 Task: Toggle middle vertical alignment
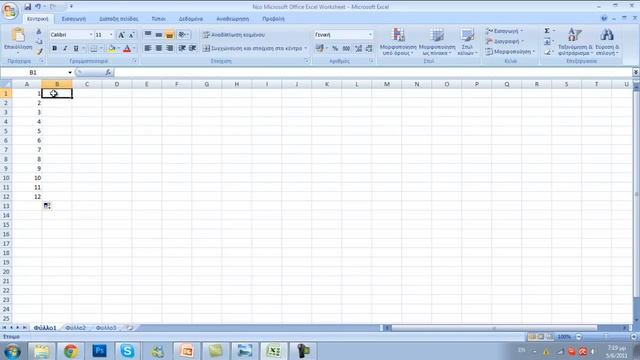[x=159, y=35]
